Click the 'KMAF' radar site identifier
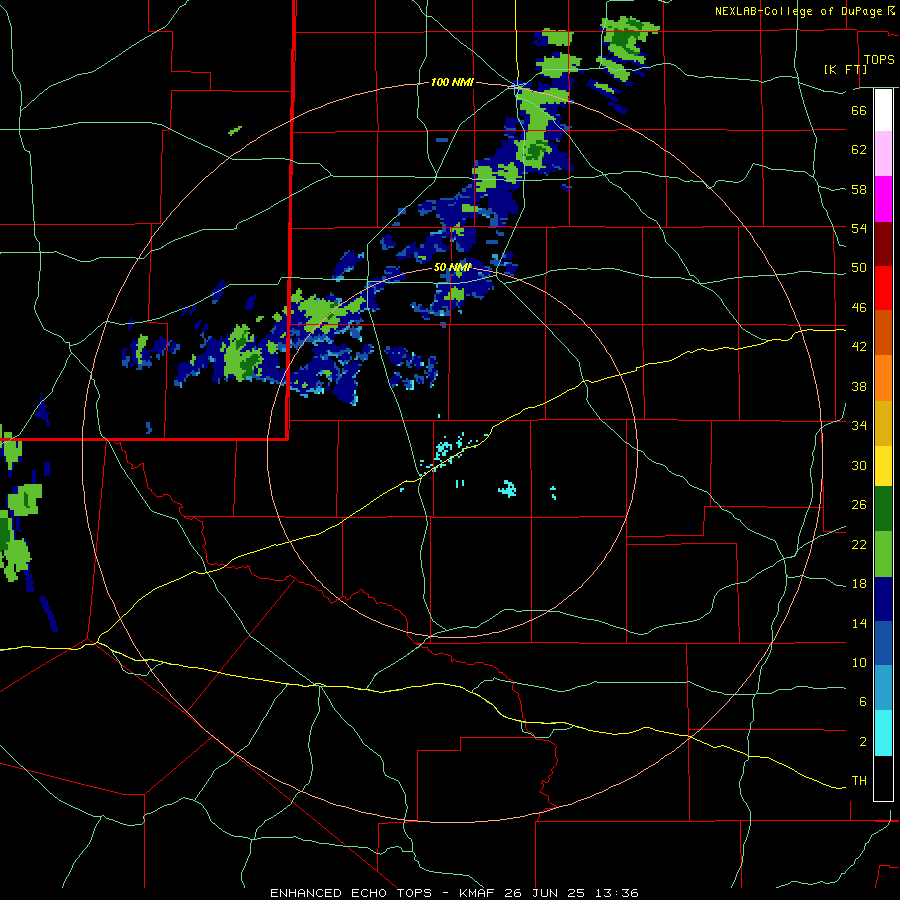 coord(476,893)
